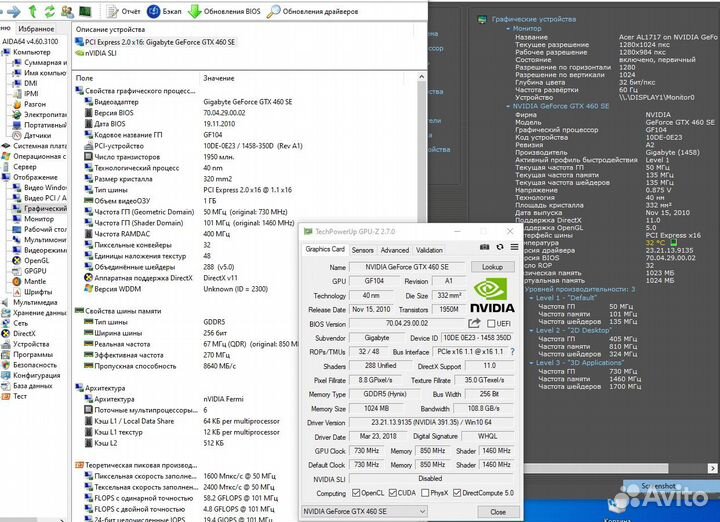Screen dimensions: 720x522
Task: Switch to the Validation tab in GPU-Z
Action: (x=429, y=250)
